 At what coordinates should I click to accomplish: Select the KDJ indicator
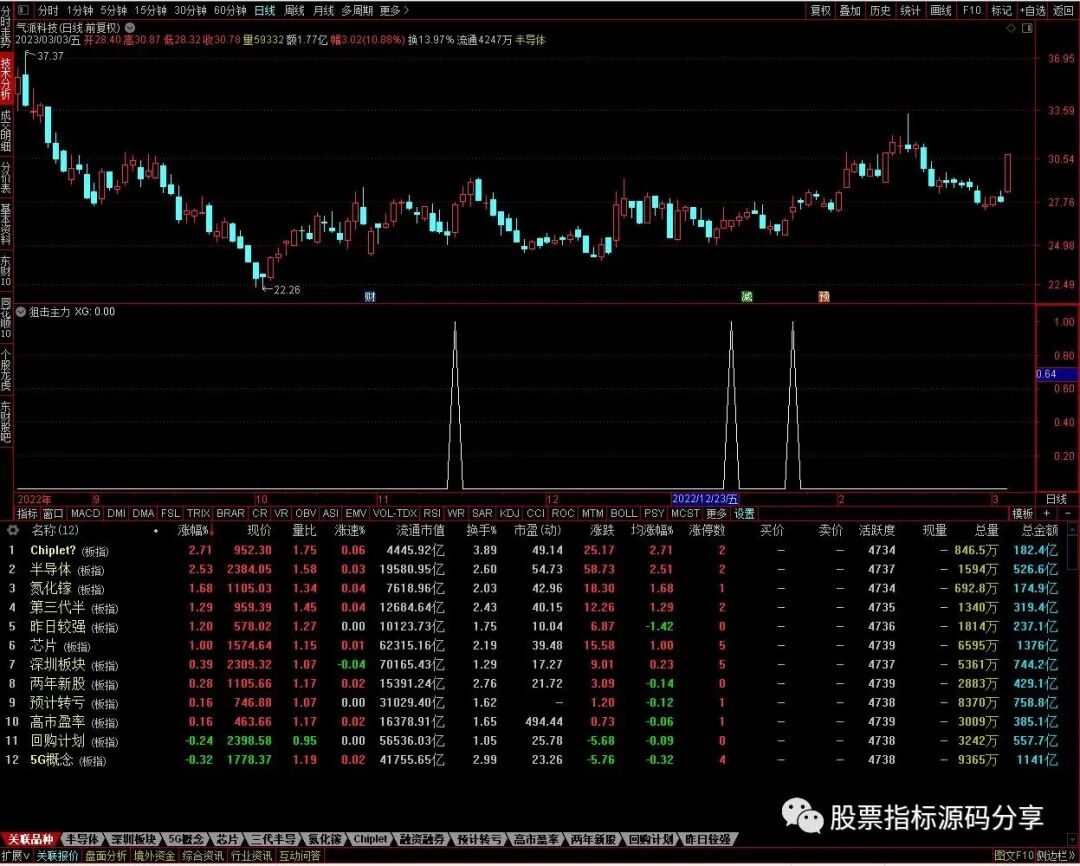coord(509,513)
